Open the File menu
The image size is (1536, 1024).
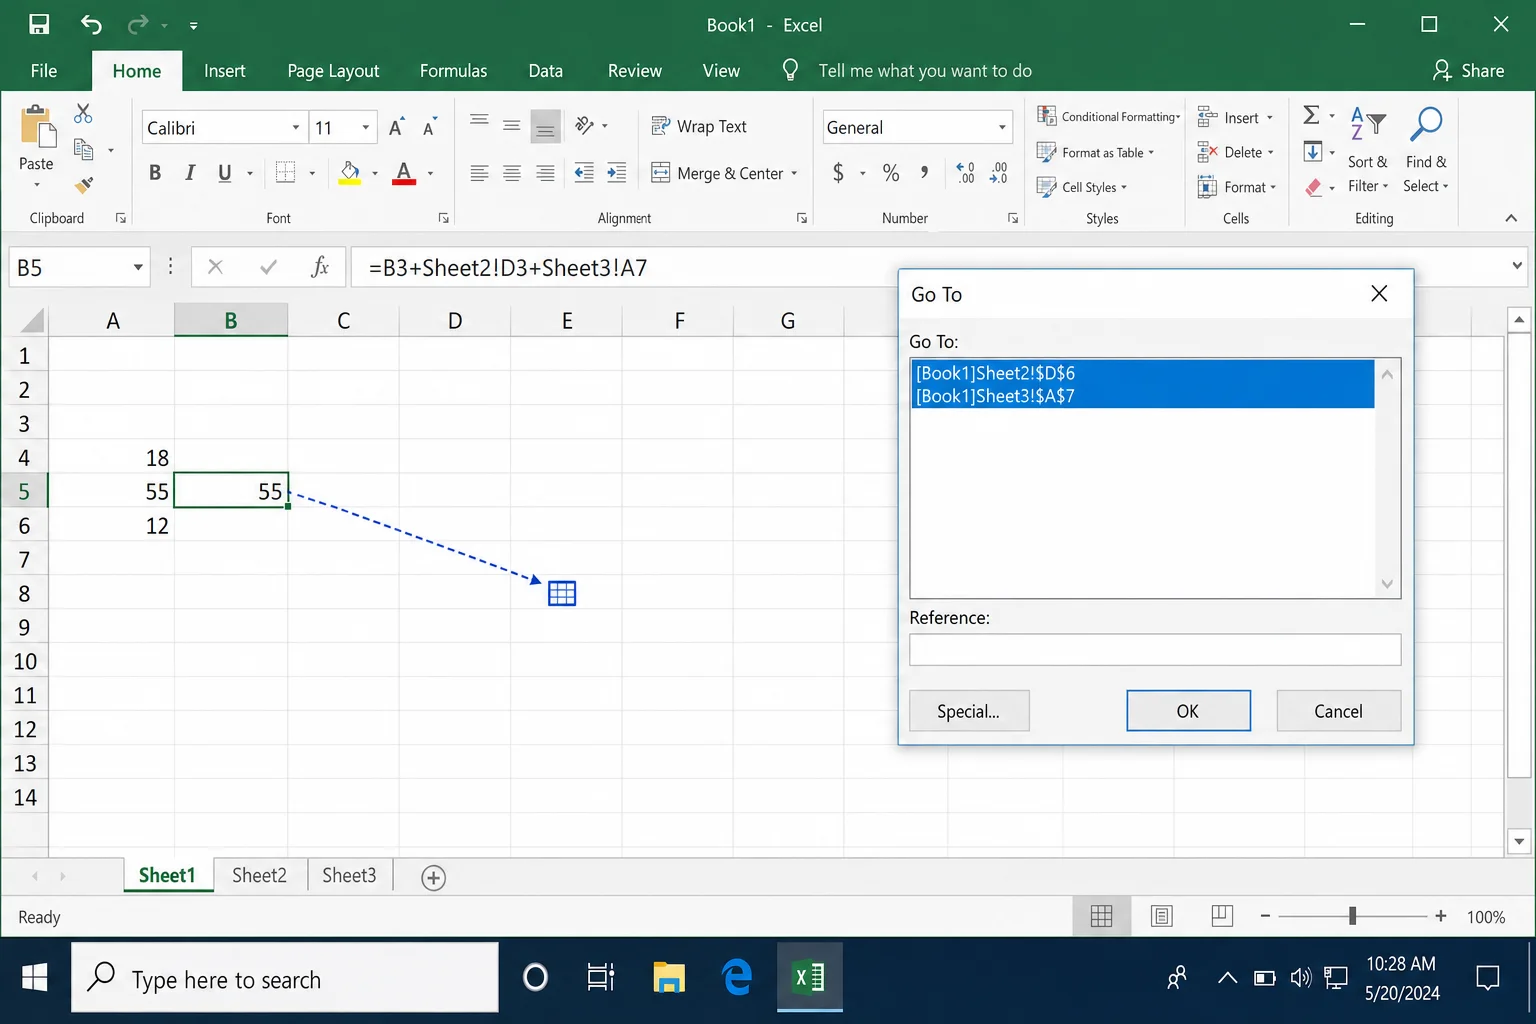point(44,71)
